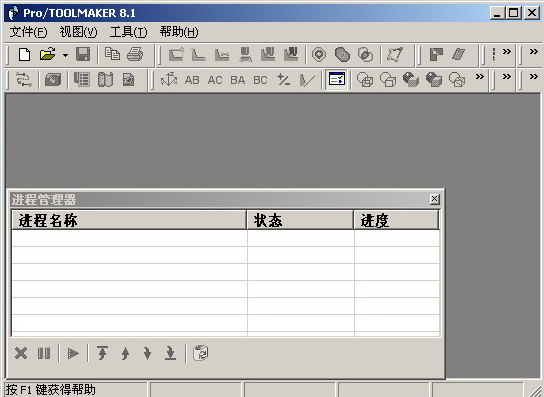The height and width of the screenshot is (397, 544).
Task: Click the solid 3D block icon
Action: [x=53, y=80]
